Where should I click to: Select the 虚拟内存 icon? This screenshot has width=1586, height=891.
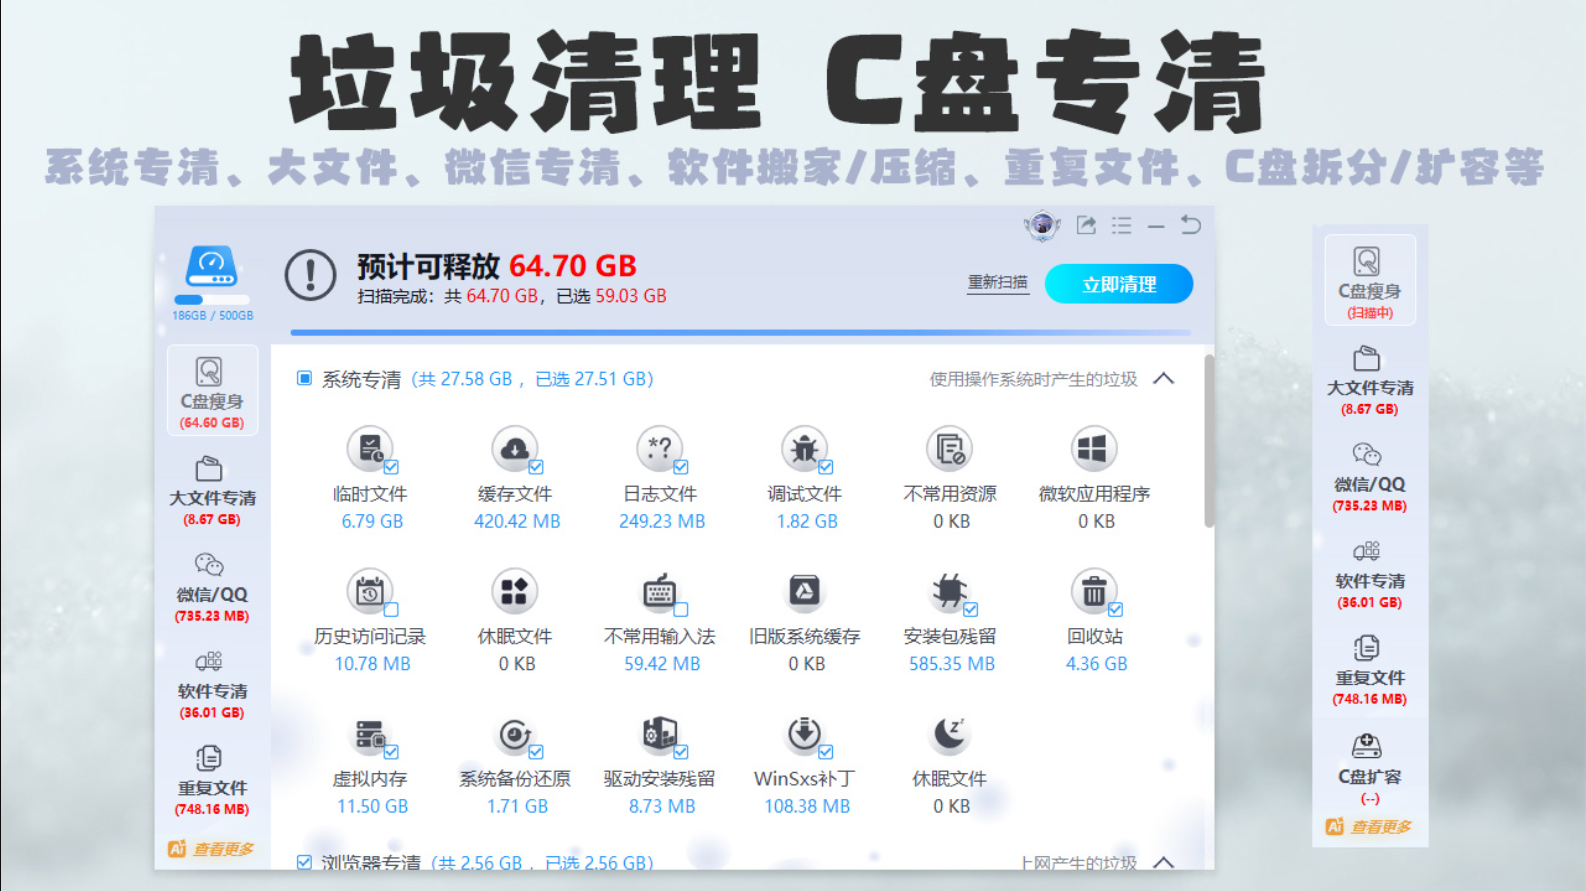(x=370, y=735)
